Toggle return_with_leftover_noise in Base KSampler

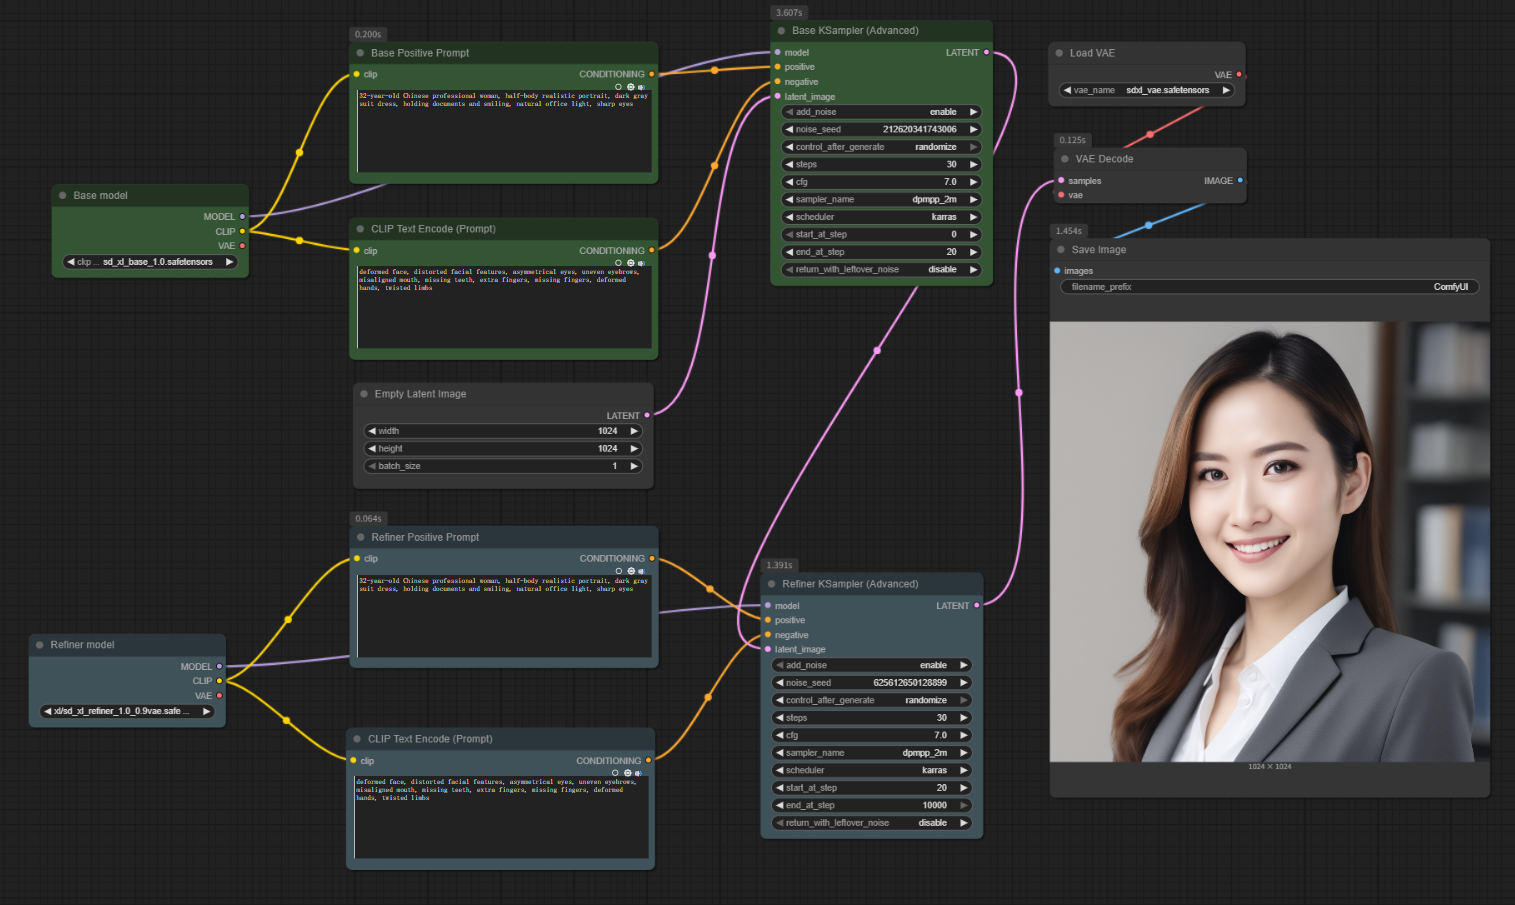pos(880,269)
